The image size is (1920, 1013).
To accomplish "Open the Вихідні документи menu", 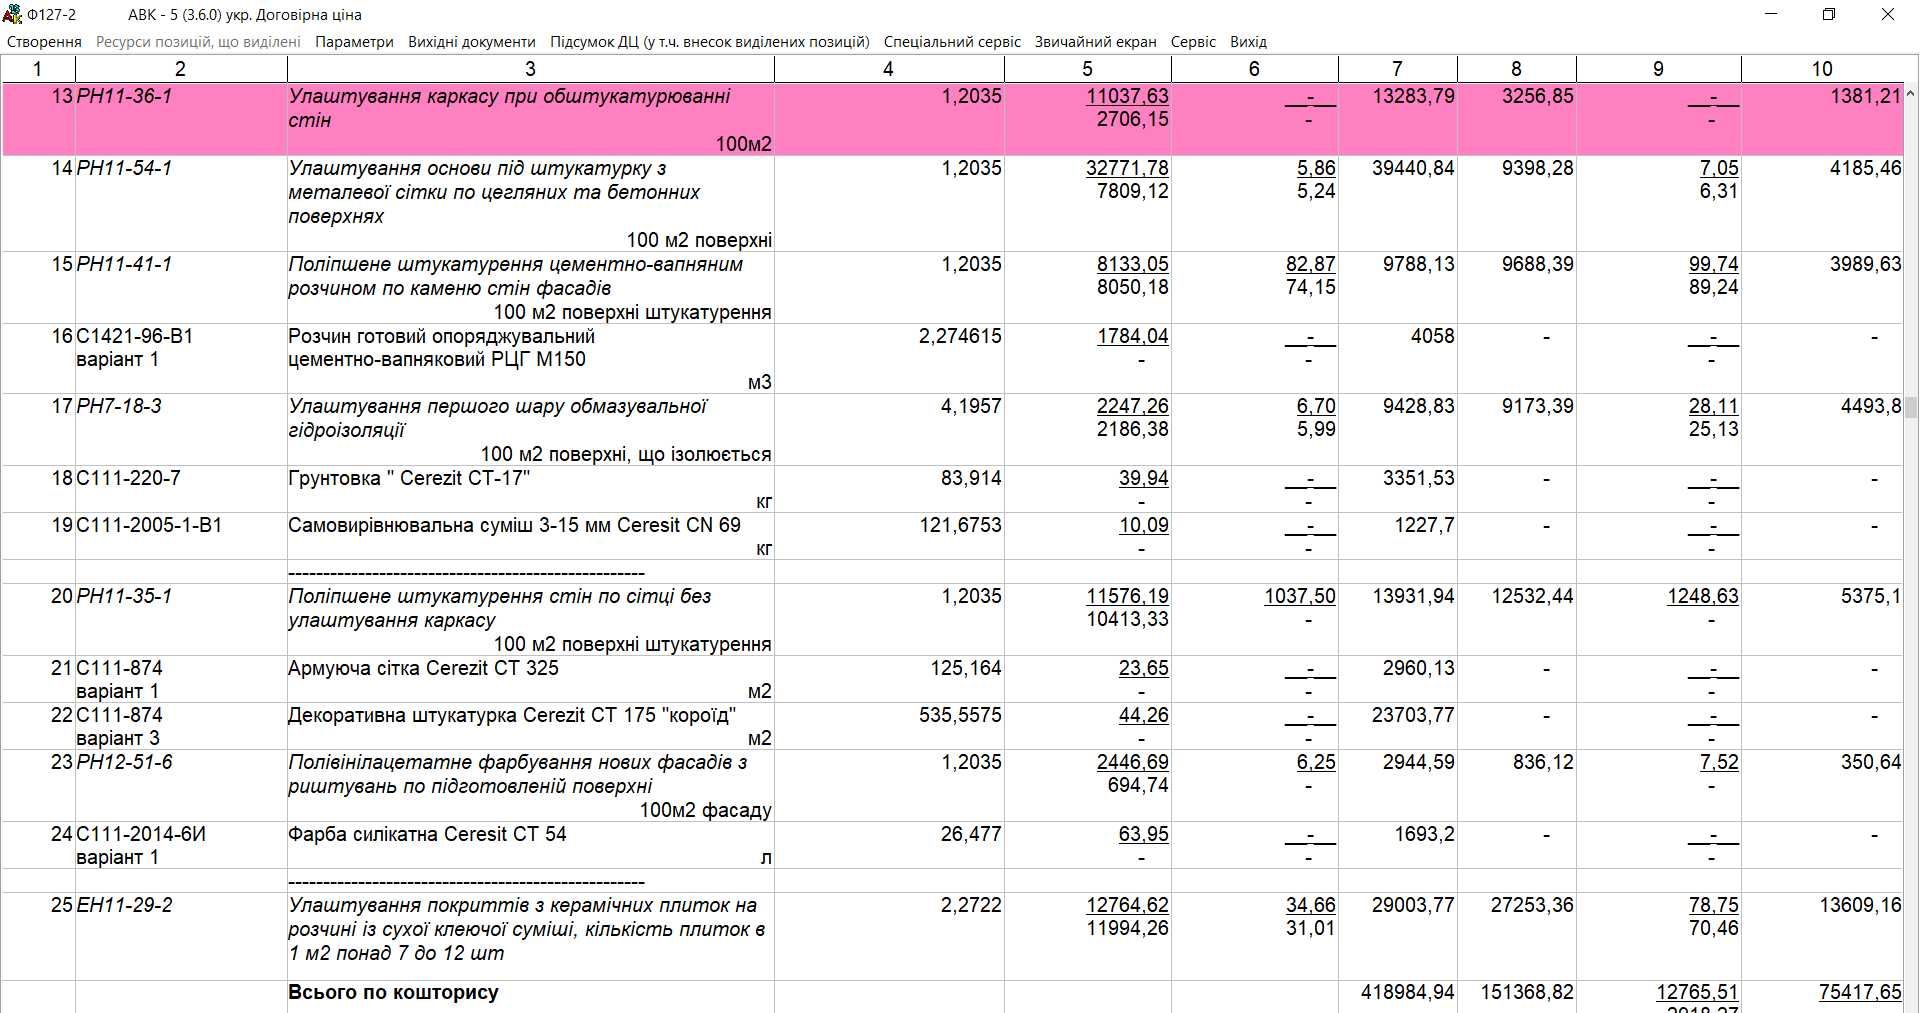I will [x=472, y=42].
